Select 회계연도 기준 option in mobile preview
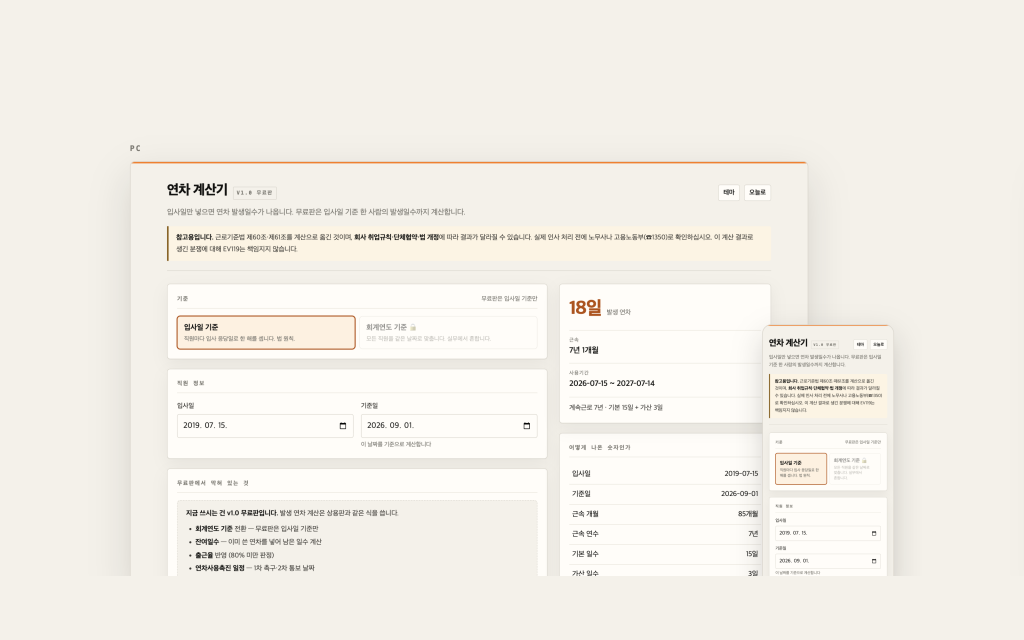The width and height of the screenshot is (1024, 640). pos(855,469)
